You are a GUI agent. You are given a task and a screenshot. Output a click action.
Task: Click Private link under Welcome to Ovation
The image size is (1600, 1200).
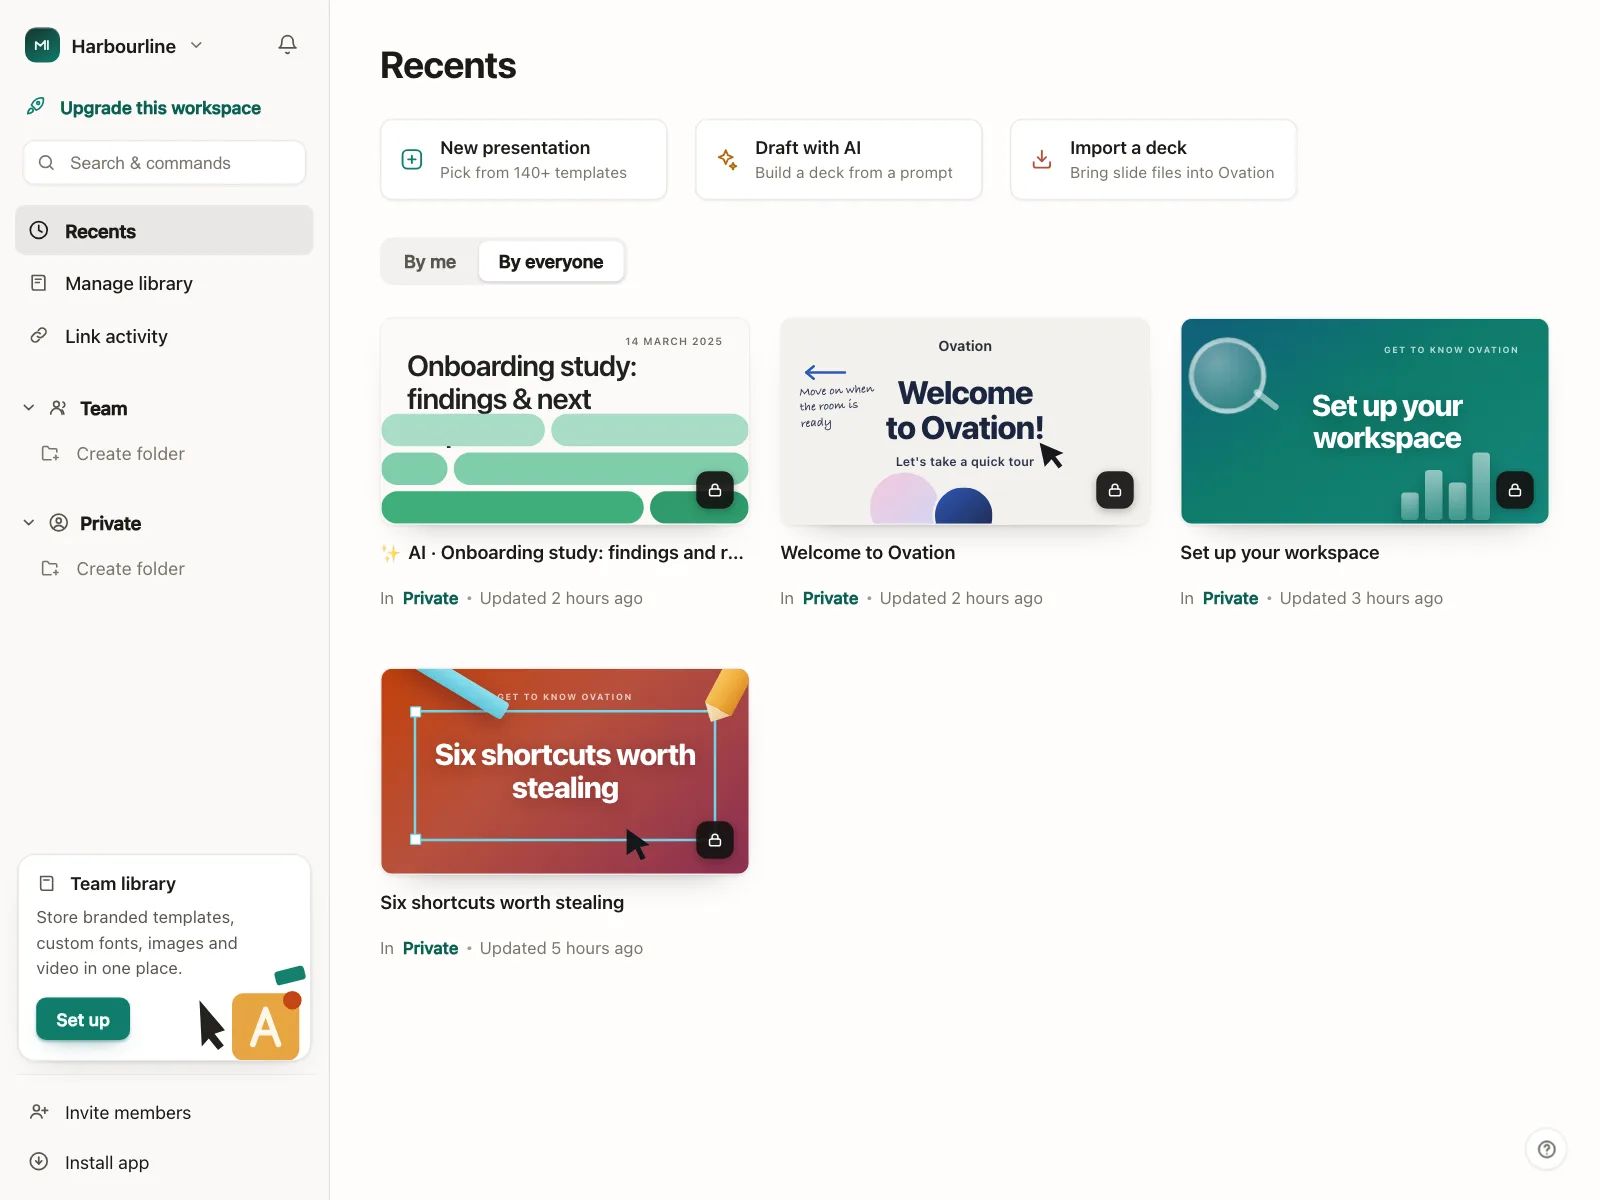tap(830, 598)
